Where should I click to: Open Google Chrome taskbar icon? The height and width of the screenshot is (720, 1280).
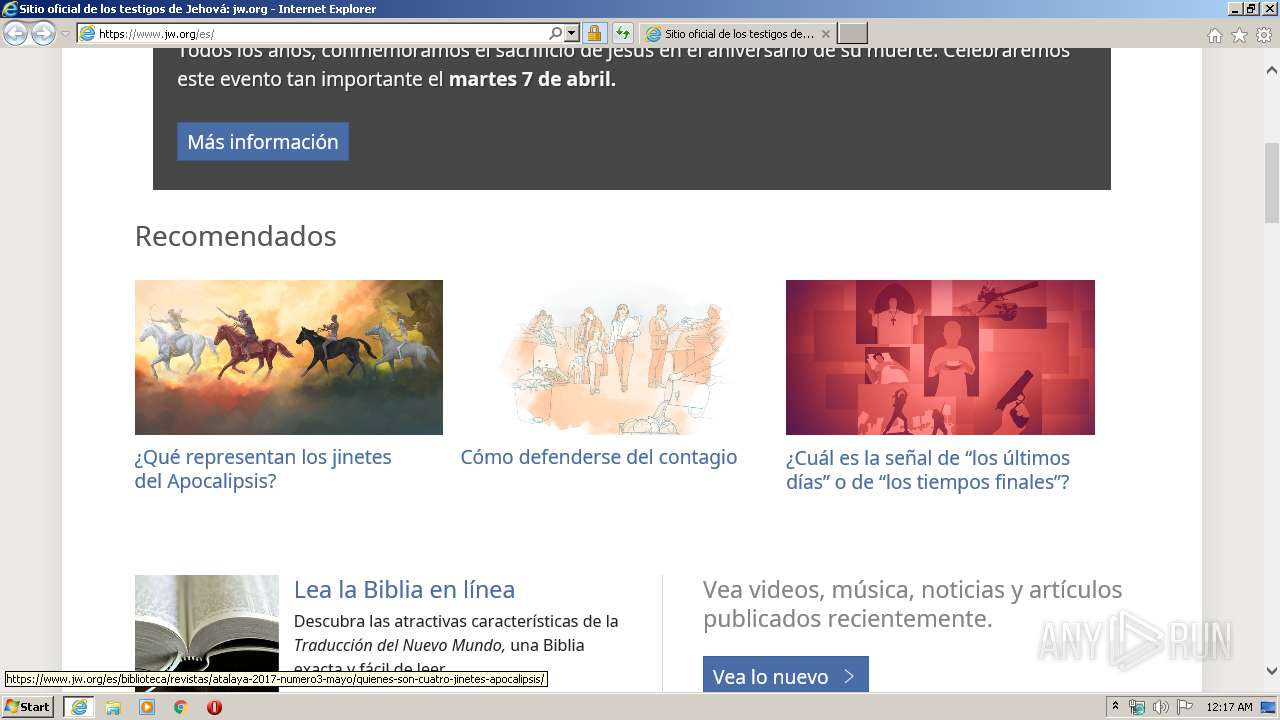pos(181,707)
